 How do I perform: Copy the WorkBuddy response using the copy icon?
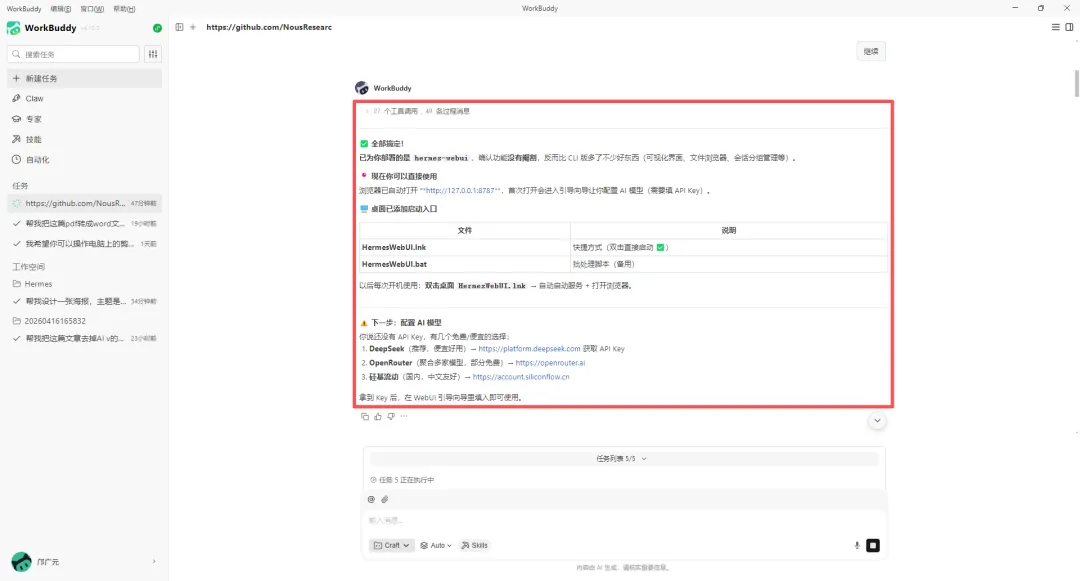tap(364, 416)
